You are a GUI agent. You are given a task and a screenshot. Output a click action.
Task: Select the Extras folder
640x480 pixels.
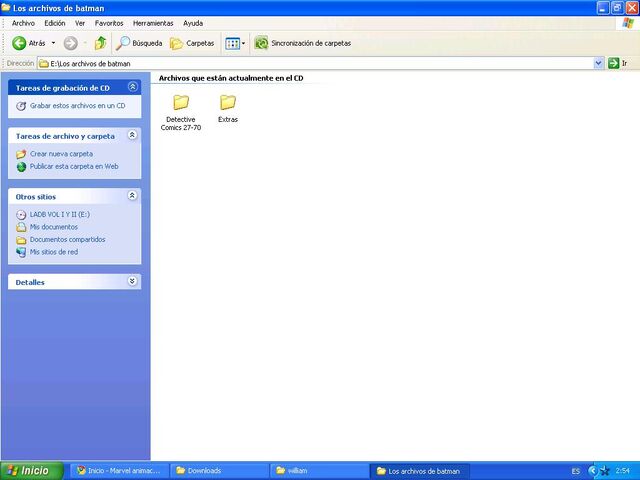[x=228, y=108]
